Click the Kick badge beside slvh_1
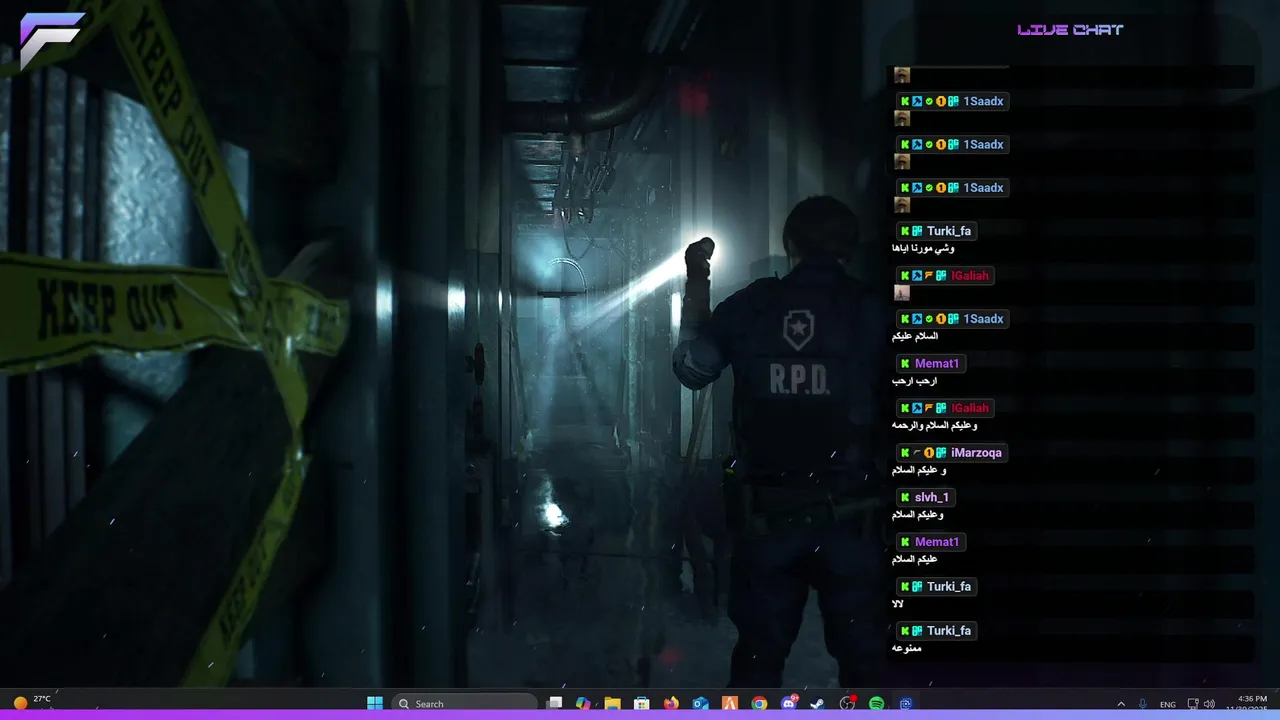Image resolution: width=1280 pixels, height=720 pixels. click(x=905, y=497)
